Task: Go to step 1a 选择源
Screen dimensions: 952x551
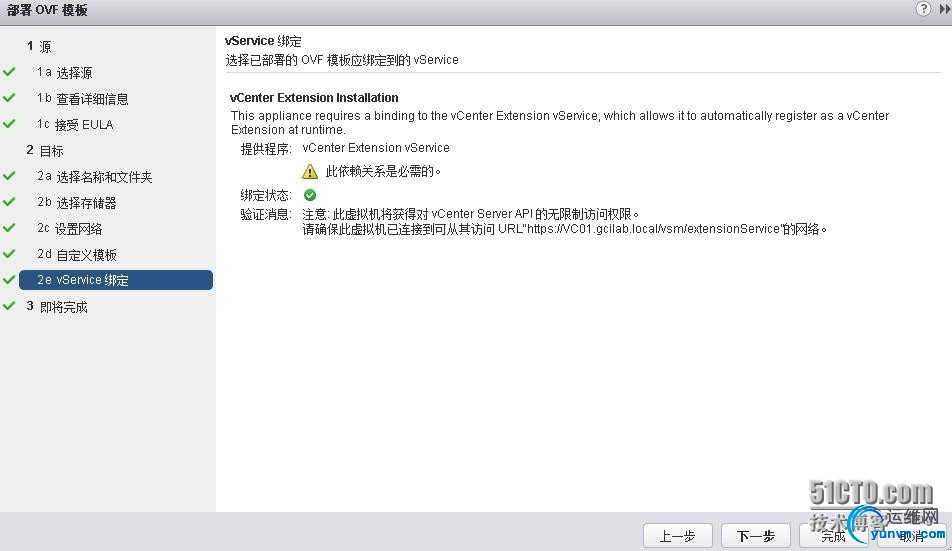Action: tap(64, 73)
